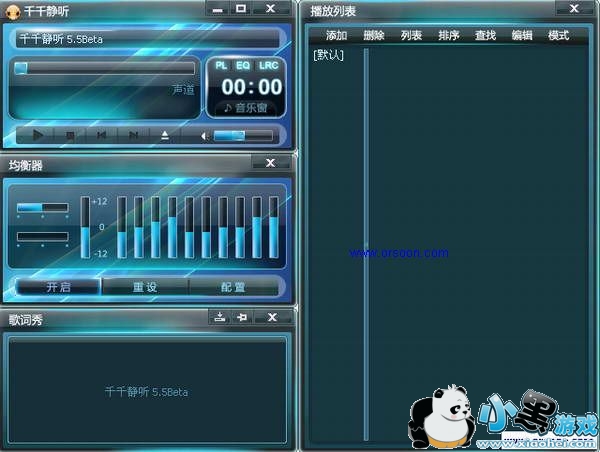The width and height of the screenshot is (600, 452).
Task: Adjust the first equalizer frequency band
Action: [x=122, y=227]
